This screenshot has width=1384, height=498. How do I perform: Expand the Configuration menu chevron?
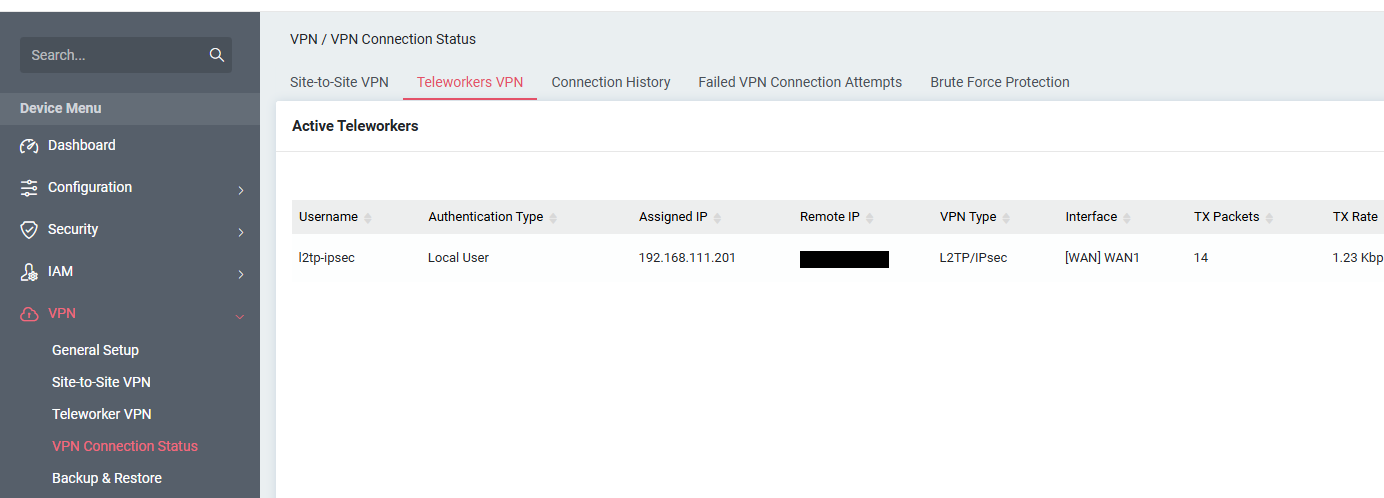[240, 190]
